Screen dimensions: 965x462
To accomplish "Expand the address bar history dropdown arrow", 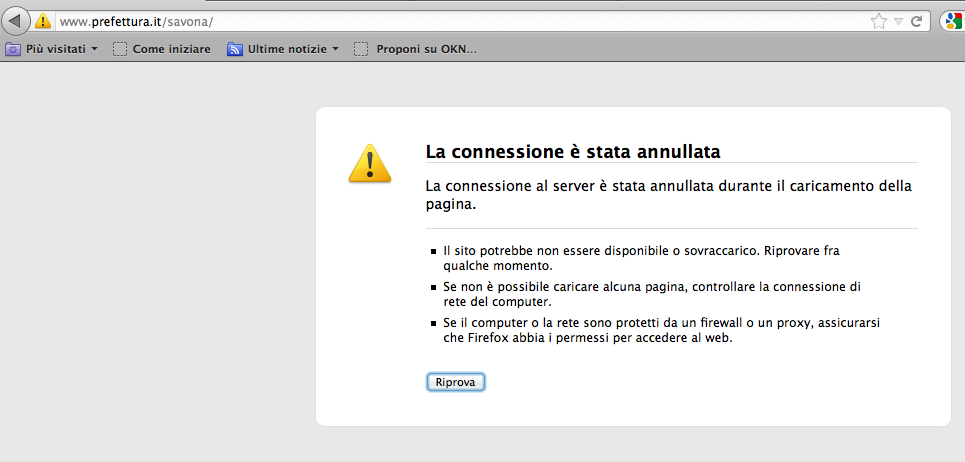I will click(x=898, y=21).
